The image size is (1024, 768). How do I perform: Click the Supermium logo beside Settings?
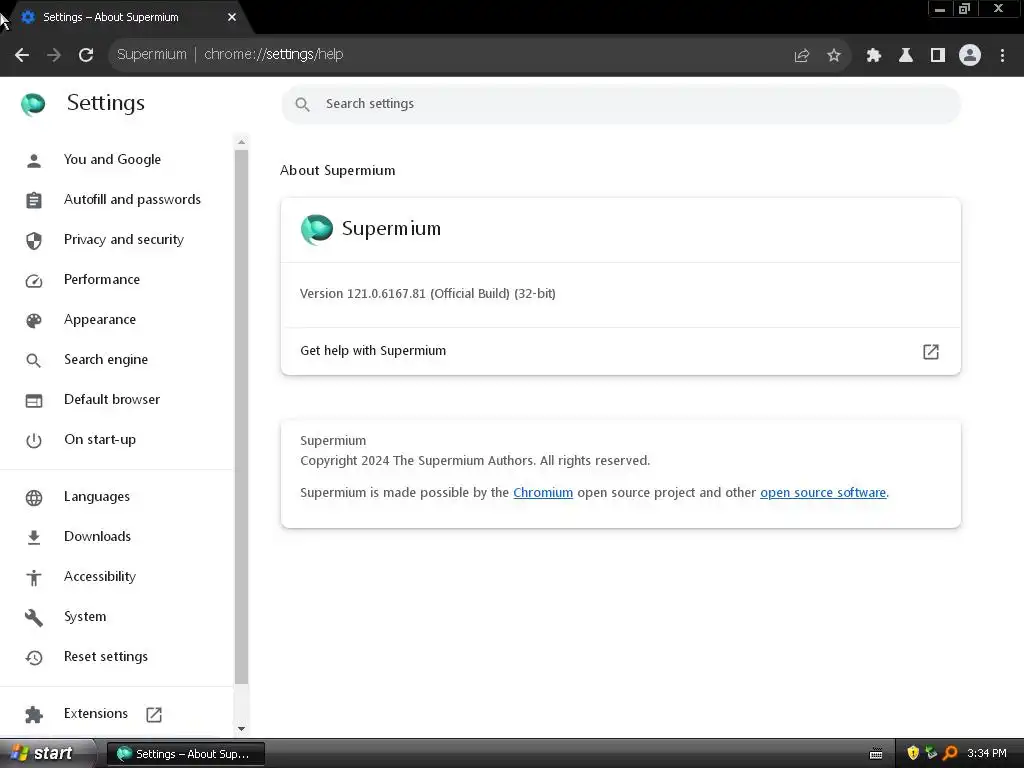[x=33, y=104]
